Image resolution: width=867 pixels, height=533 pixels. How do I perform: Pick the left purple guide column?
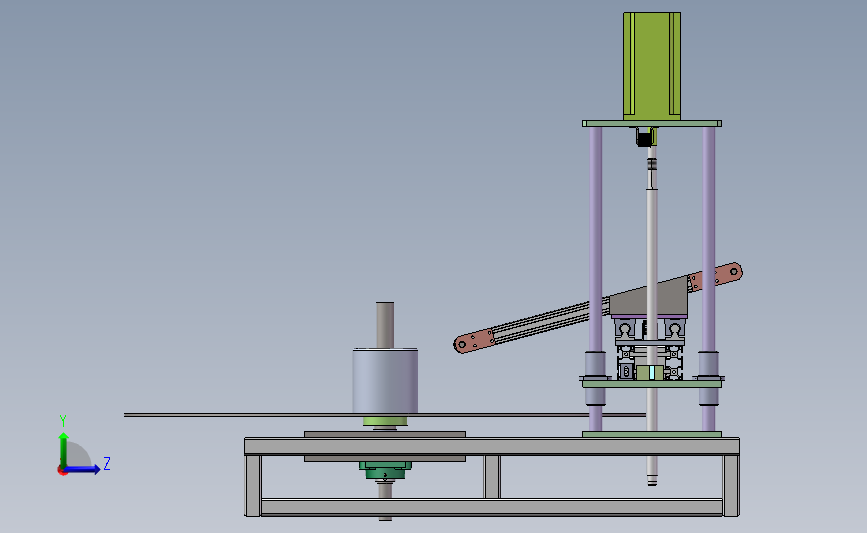pos(596,238)
